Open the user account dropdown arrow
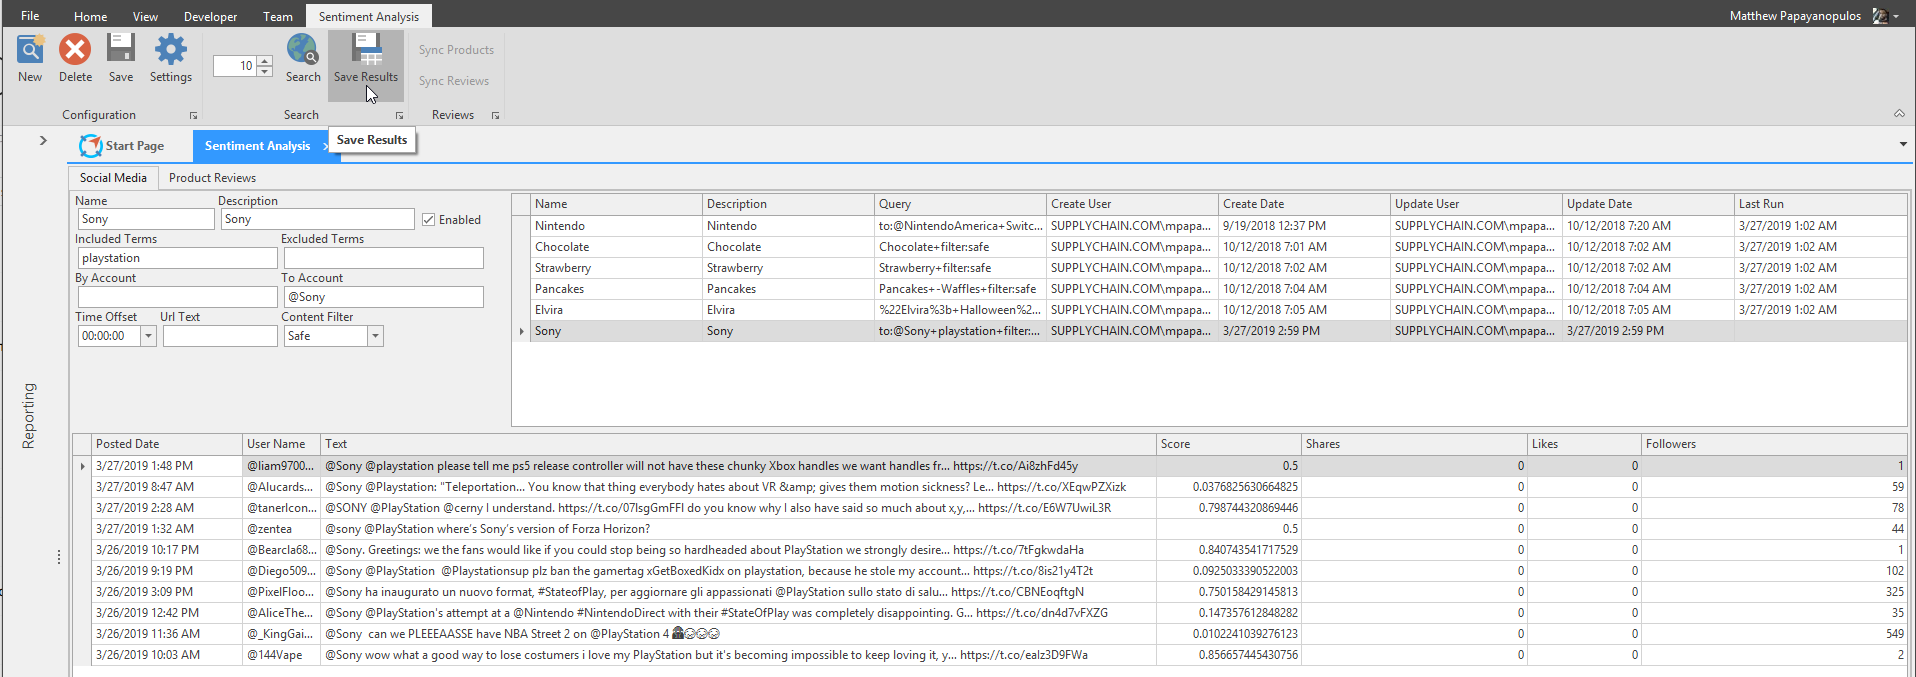This screenshot has width=1916, height=677. point(1895,17)
